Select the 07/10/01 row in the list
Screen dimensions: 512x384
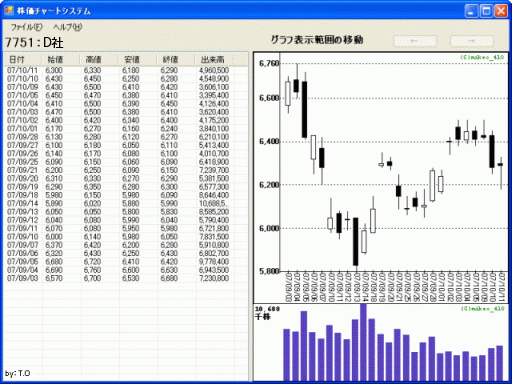(126, 129)
